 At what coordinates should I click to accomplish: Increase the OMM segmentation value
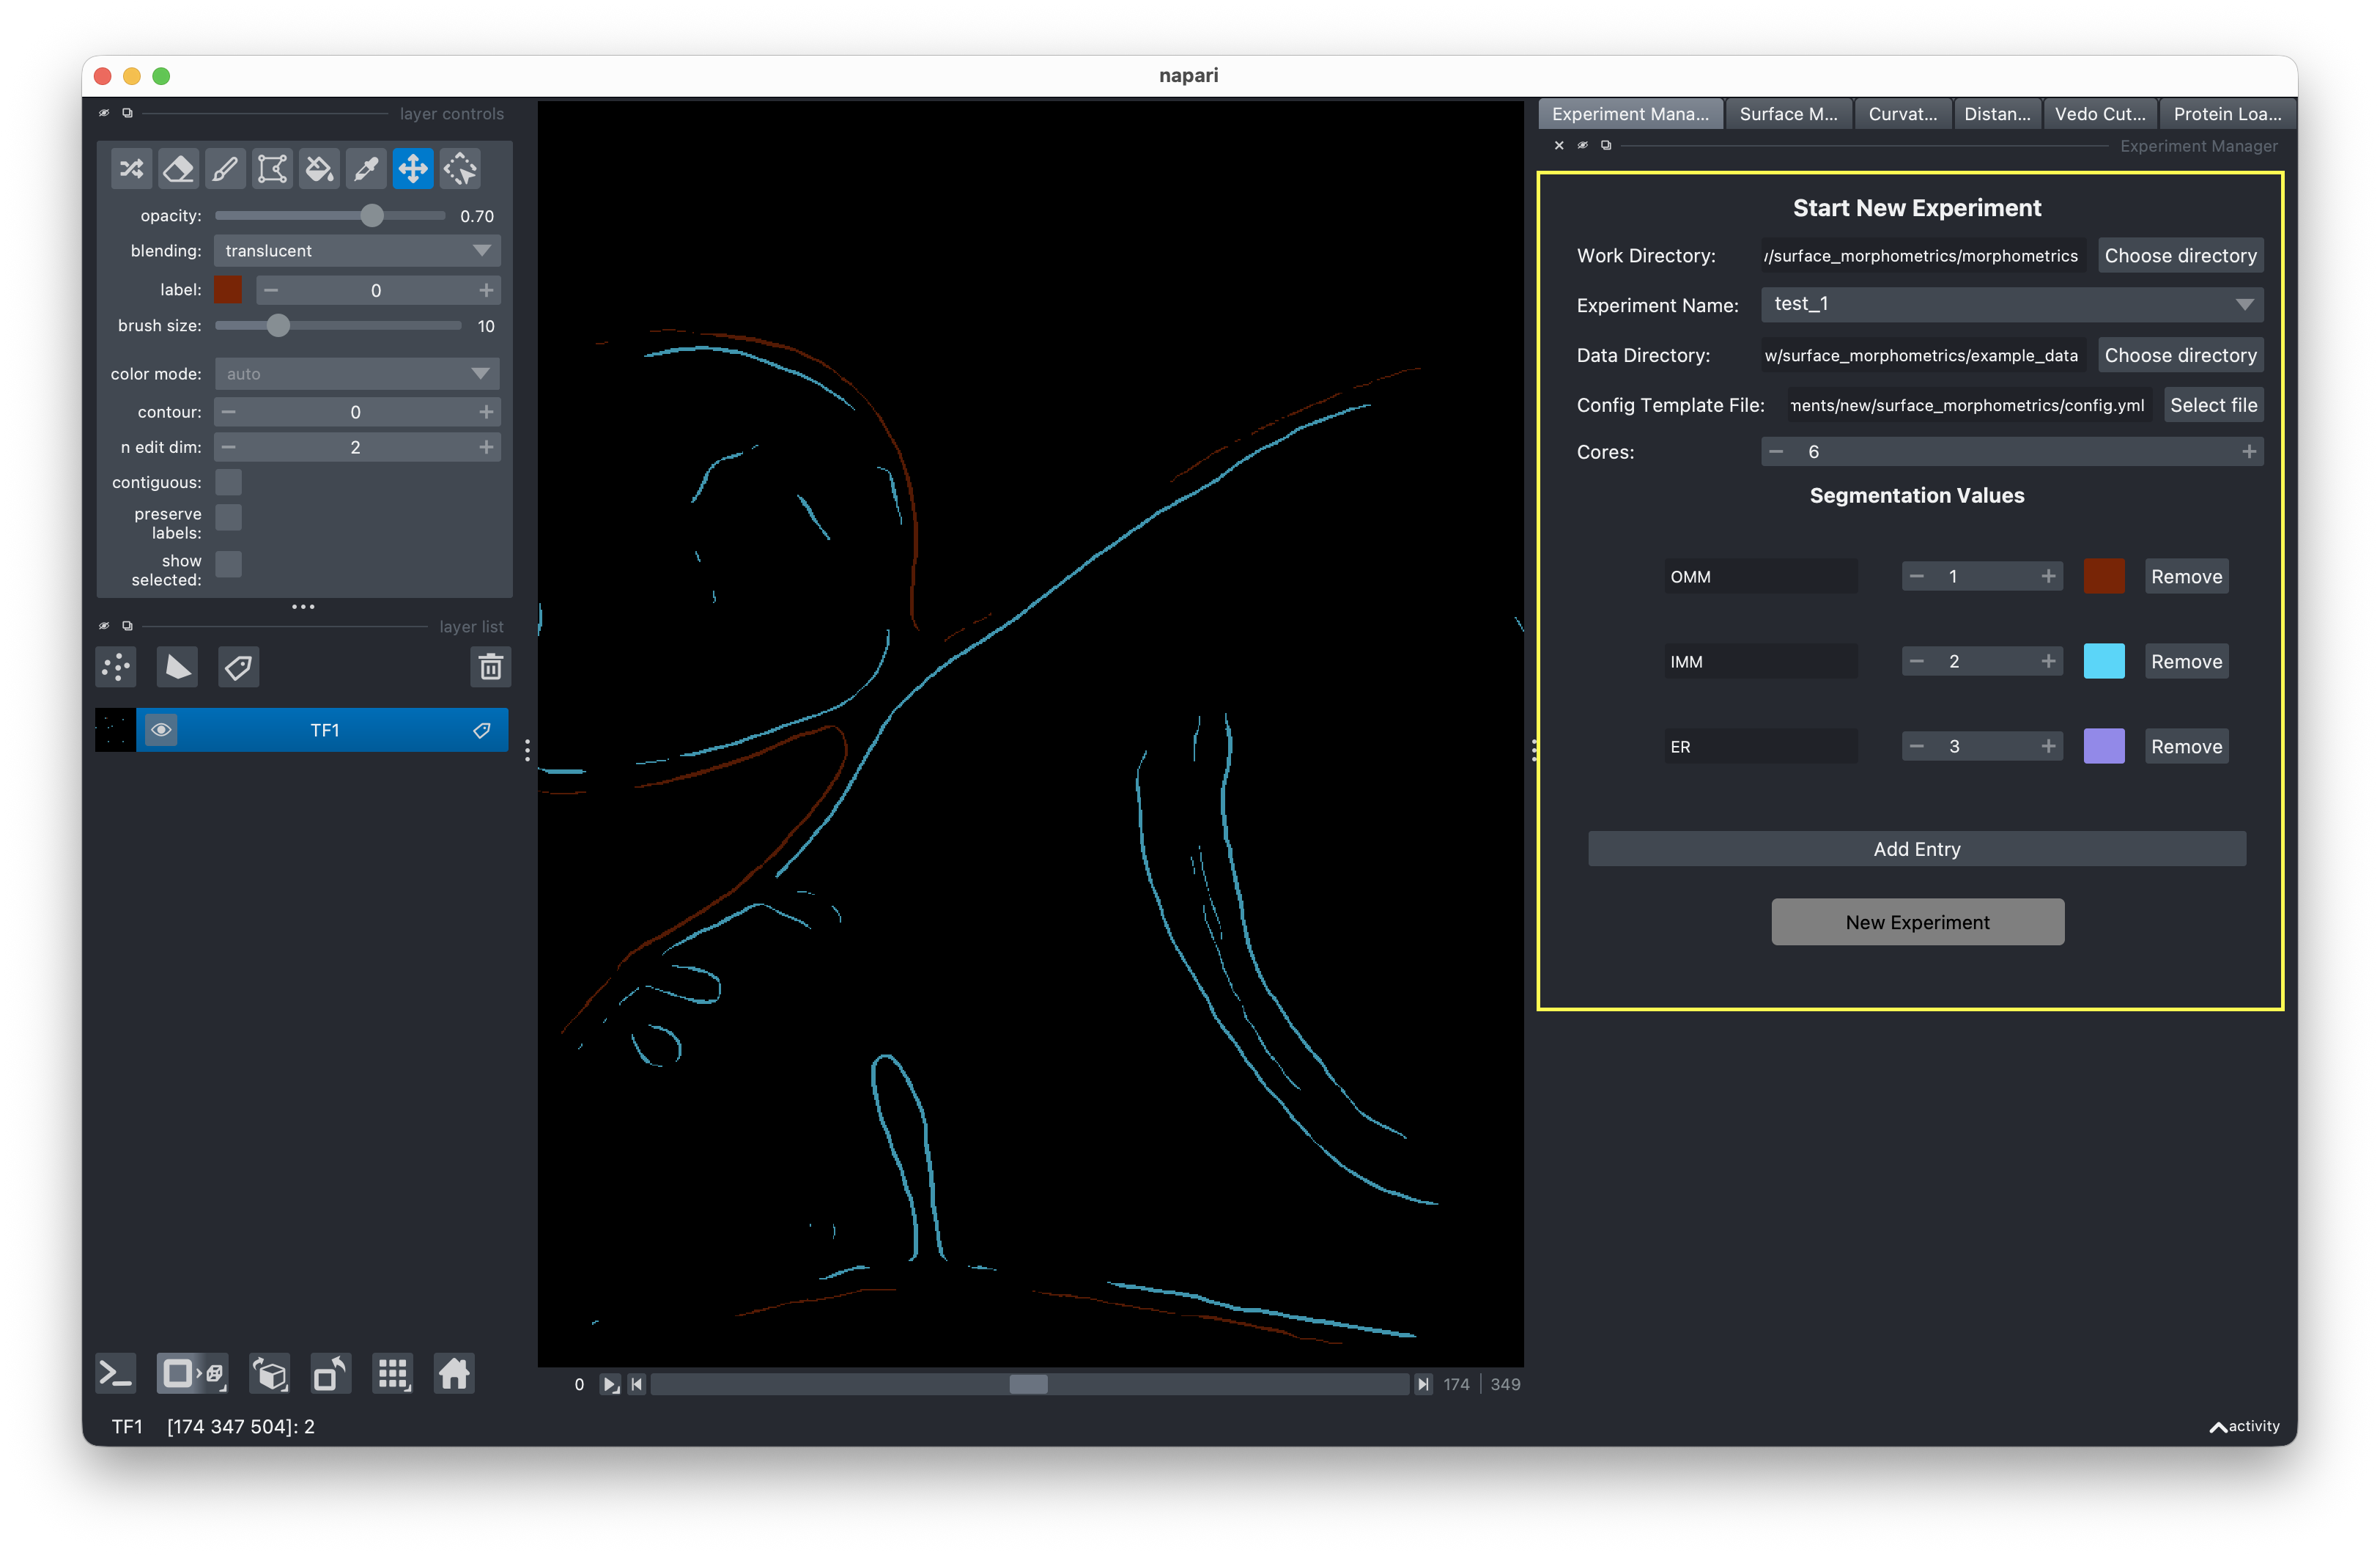2048,576
